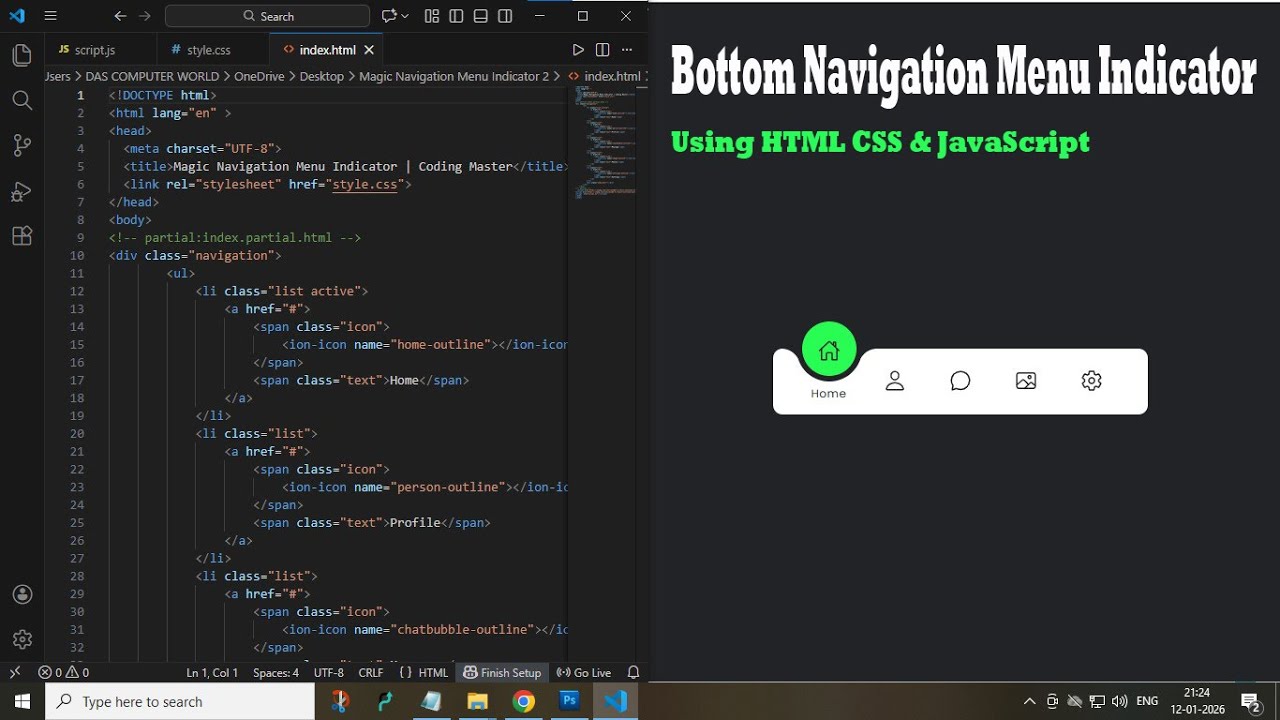Follow the style.css link in code
Screen dimensions: 1280x720
(366, 184)
